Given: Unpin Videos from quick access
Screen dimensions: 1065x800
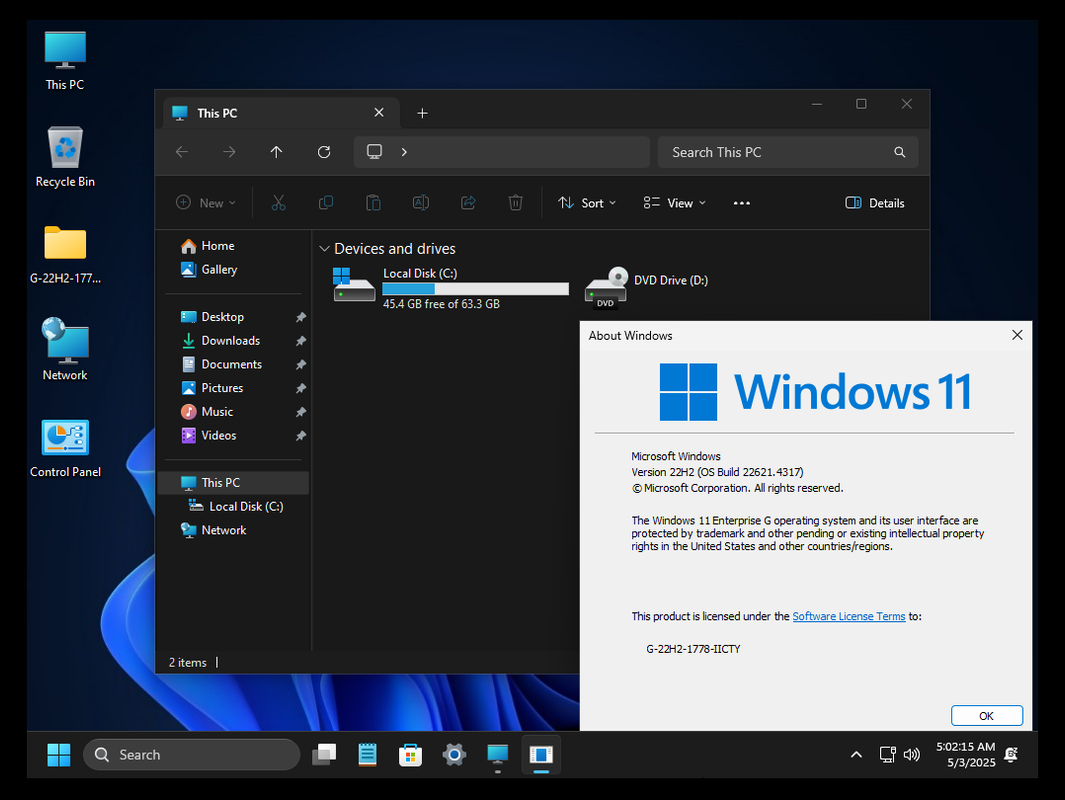Looking at the screenshot, I should tap(301, 436).
